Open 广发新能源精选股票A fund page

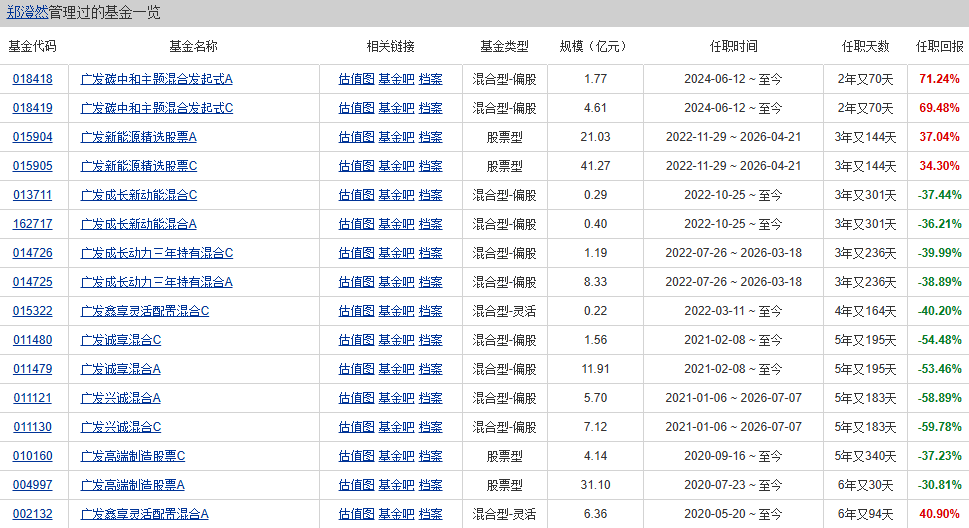[138, 137]
